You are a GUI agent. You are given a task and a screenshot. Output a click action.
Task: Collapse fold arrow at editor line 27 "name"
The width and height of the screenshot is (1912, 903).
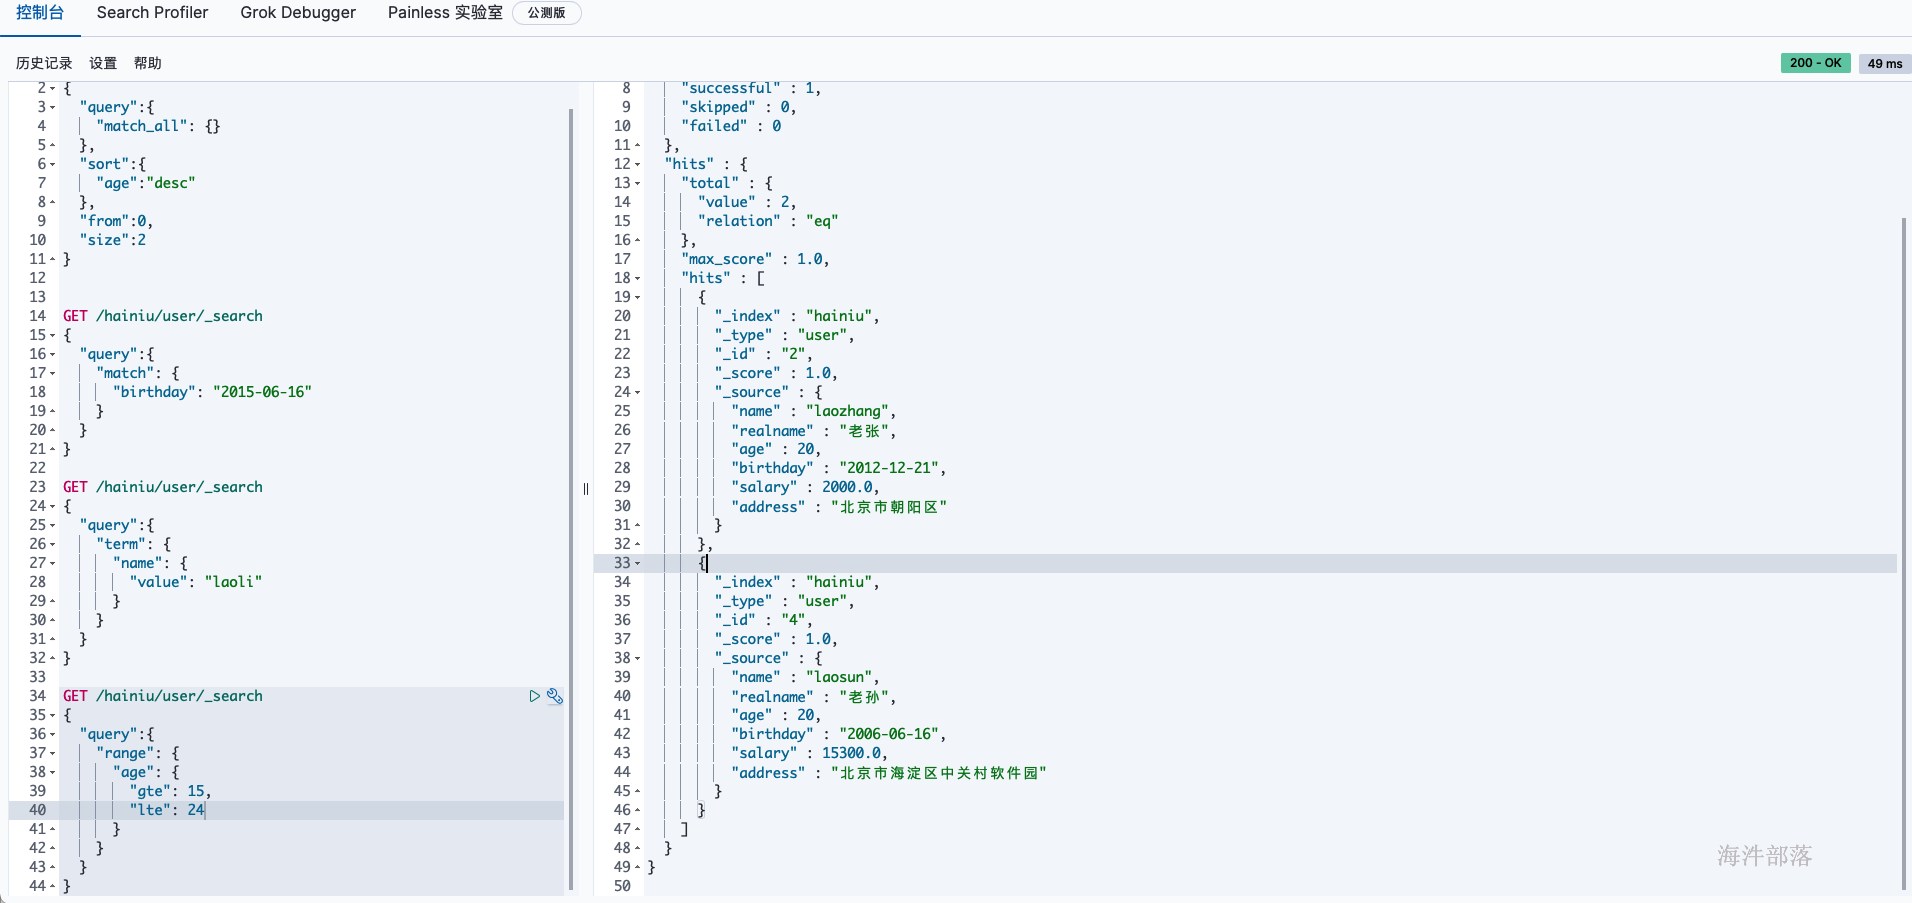(52, 563)
